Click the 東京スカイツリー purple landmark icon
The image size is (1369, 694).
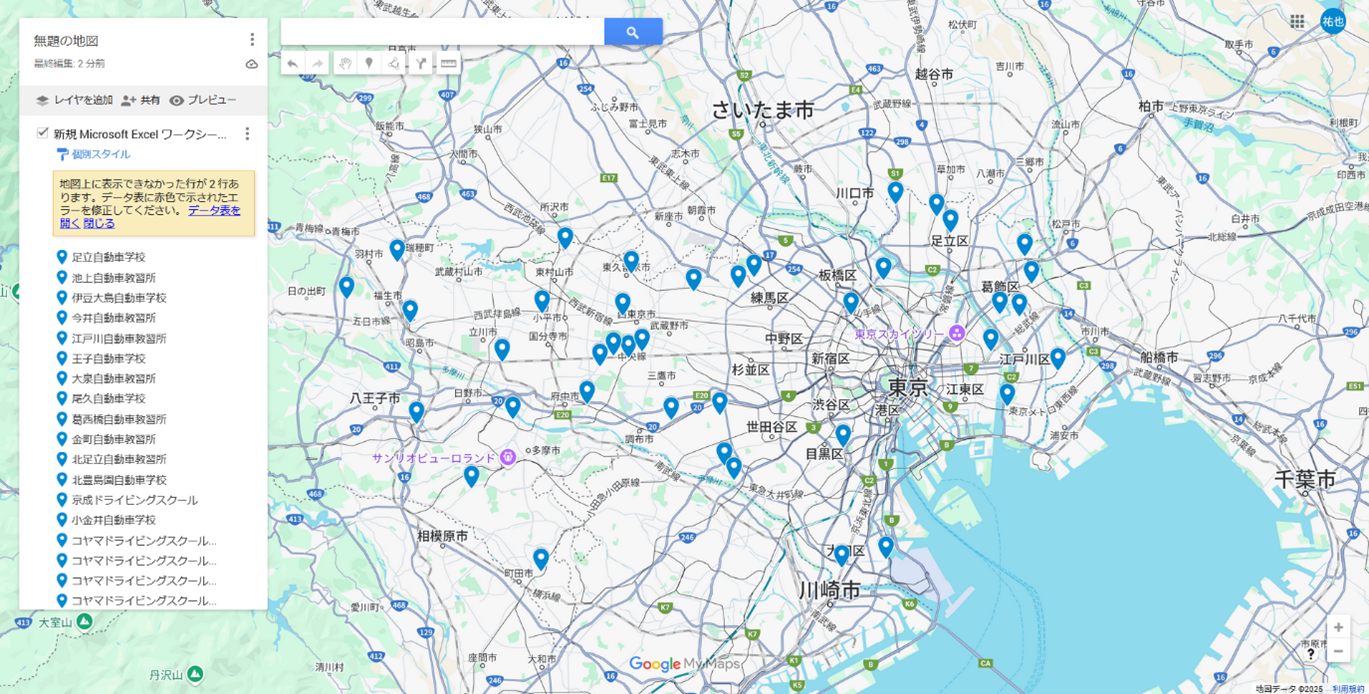pos(957,333)
